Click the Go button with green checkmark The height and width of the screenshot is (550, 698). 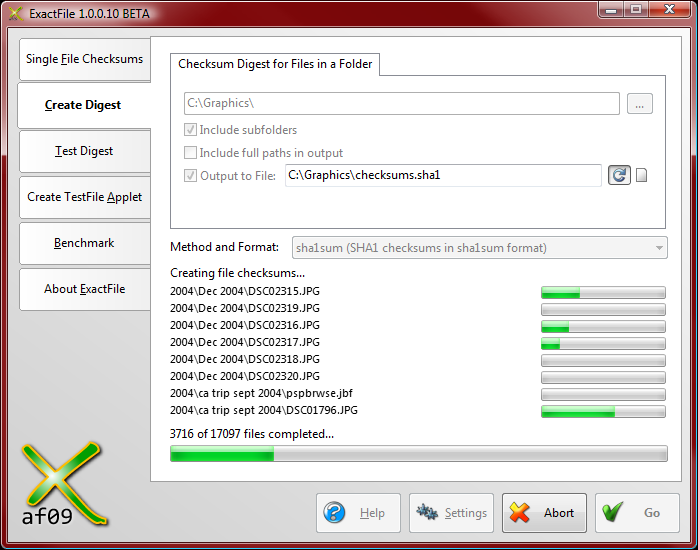[x=637, y=513]
